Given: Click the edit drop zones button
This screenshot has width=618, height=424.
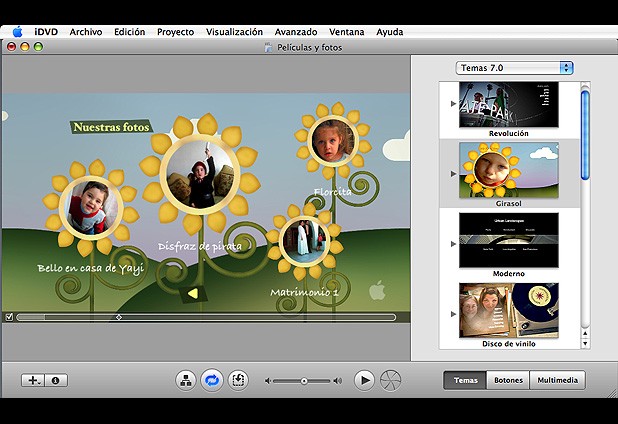Looking at the screenshot, I should [x=238, y=380].
